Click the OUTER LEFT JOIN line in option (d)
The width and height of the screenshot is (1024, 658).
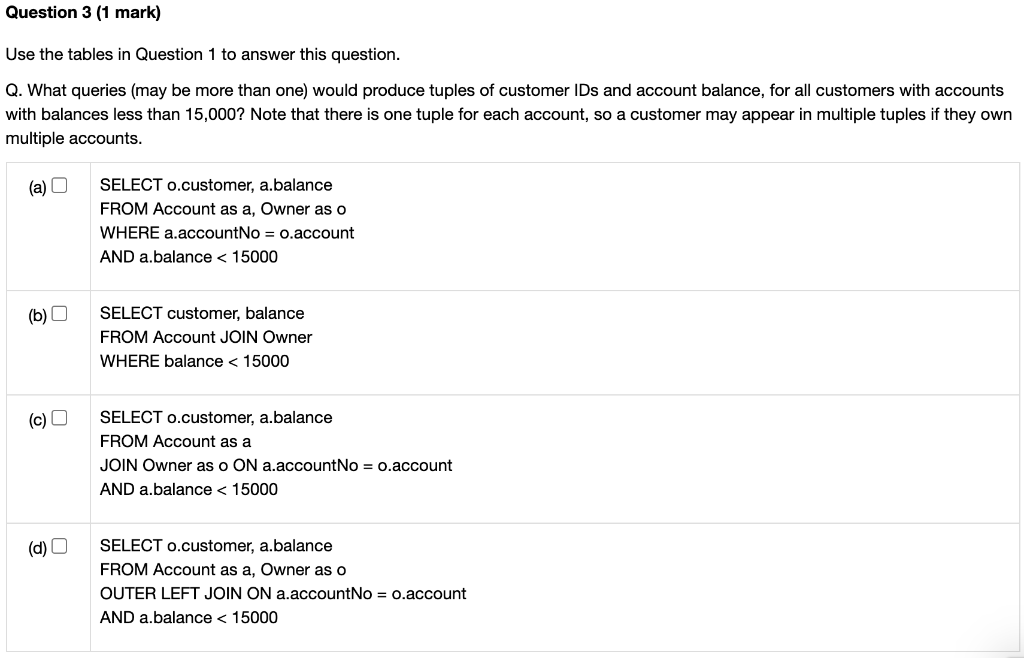tap(283, 593)
